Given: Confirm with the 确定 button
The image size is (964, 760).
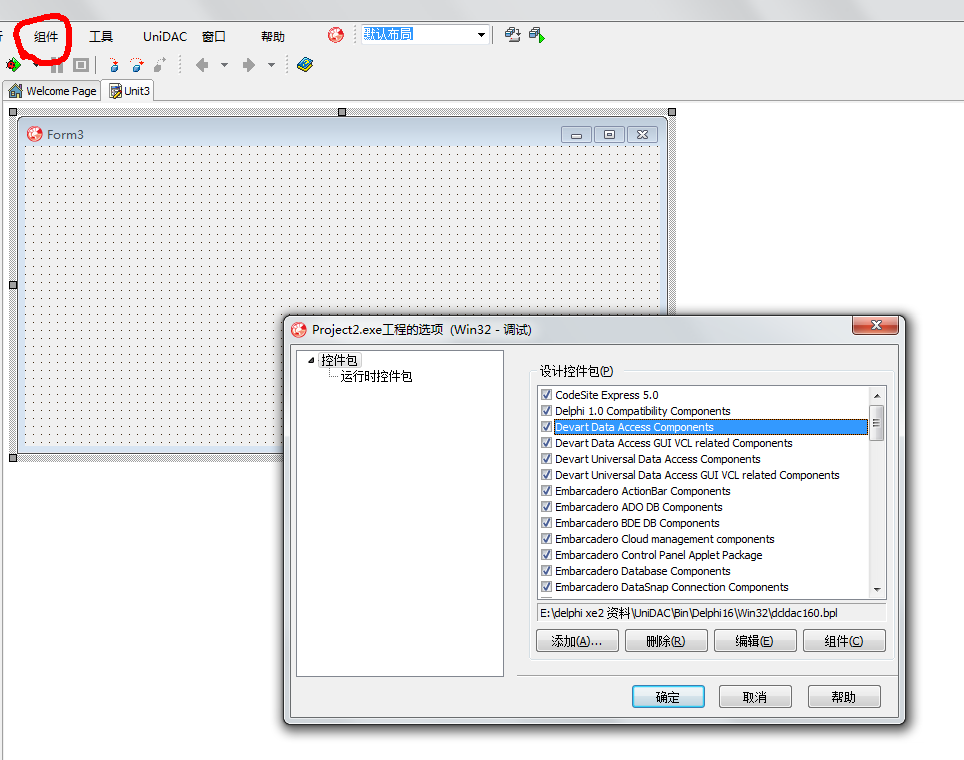Looking at the screenshot, I should pos(668,697).
